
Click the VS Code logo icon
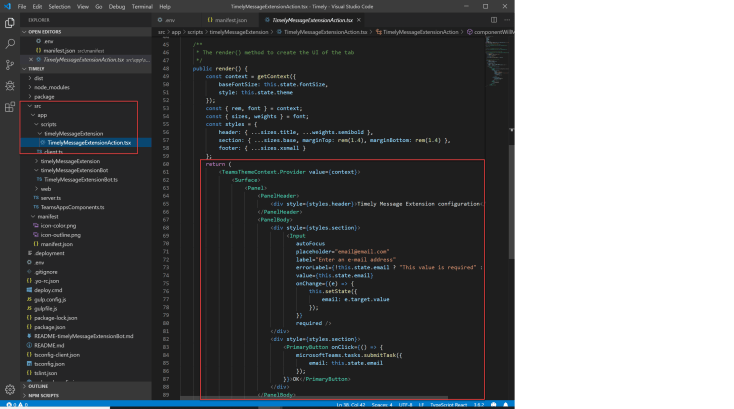click(x=7, y=7)
